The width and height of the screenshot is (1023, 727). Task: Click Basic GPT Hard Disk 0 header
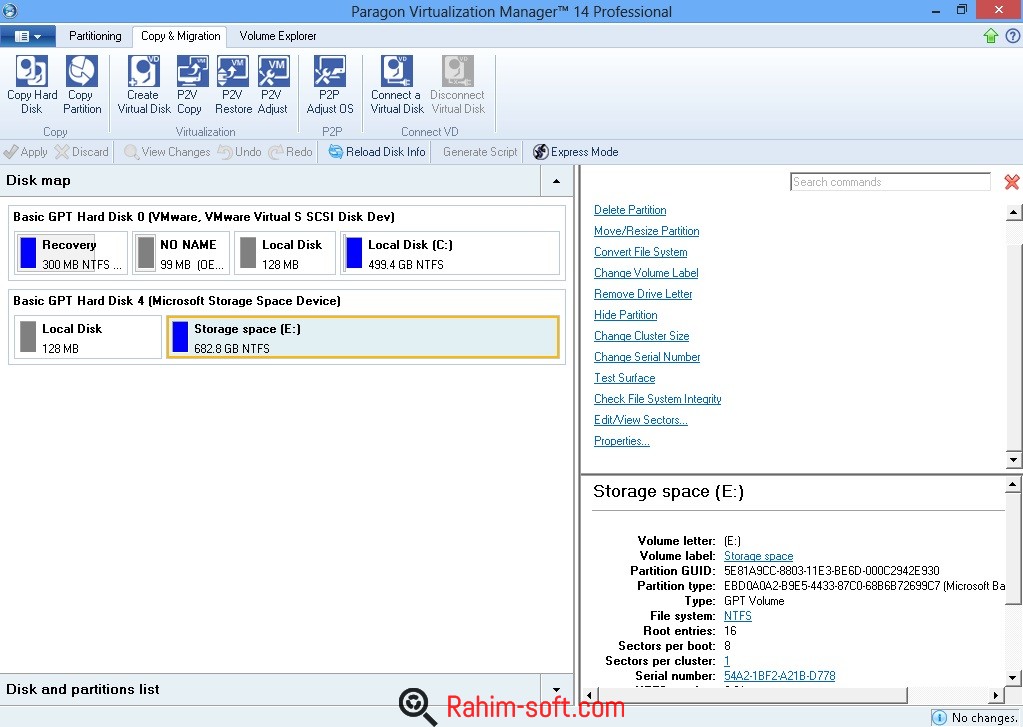204,217
